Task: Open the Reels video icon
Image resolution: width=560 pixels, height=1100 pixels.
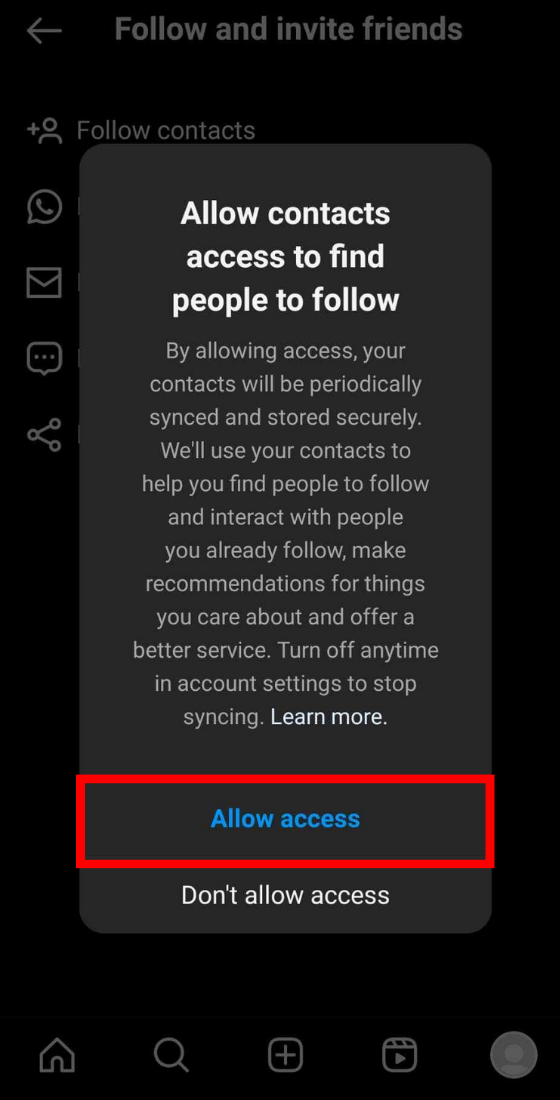Action: coord(399,1054)
